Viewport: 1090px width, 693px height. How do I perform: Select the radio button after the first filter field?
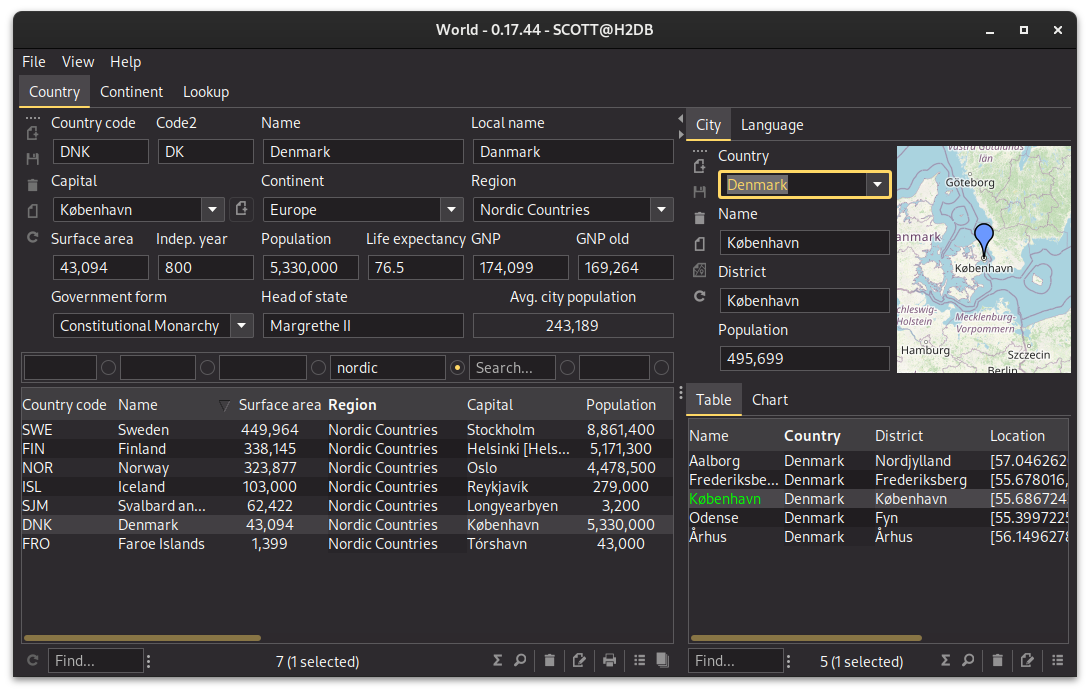pyautogui.click(x=108, y=368)
